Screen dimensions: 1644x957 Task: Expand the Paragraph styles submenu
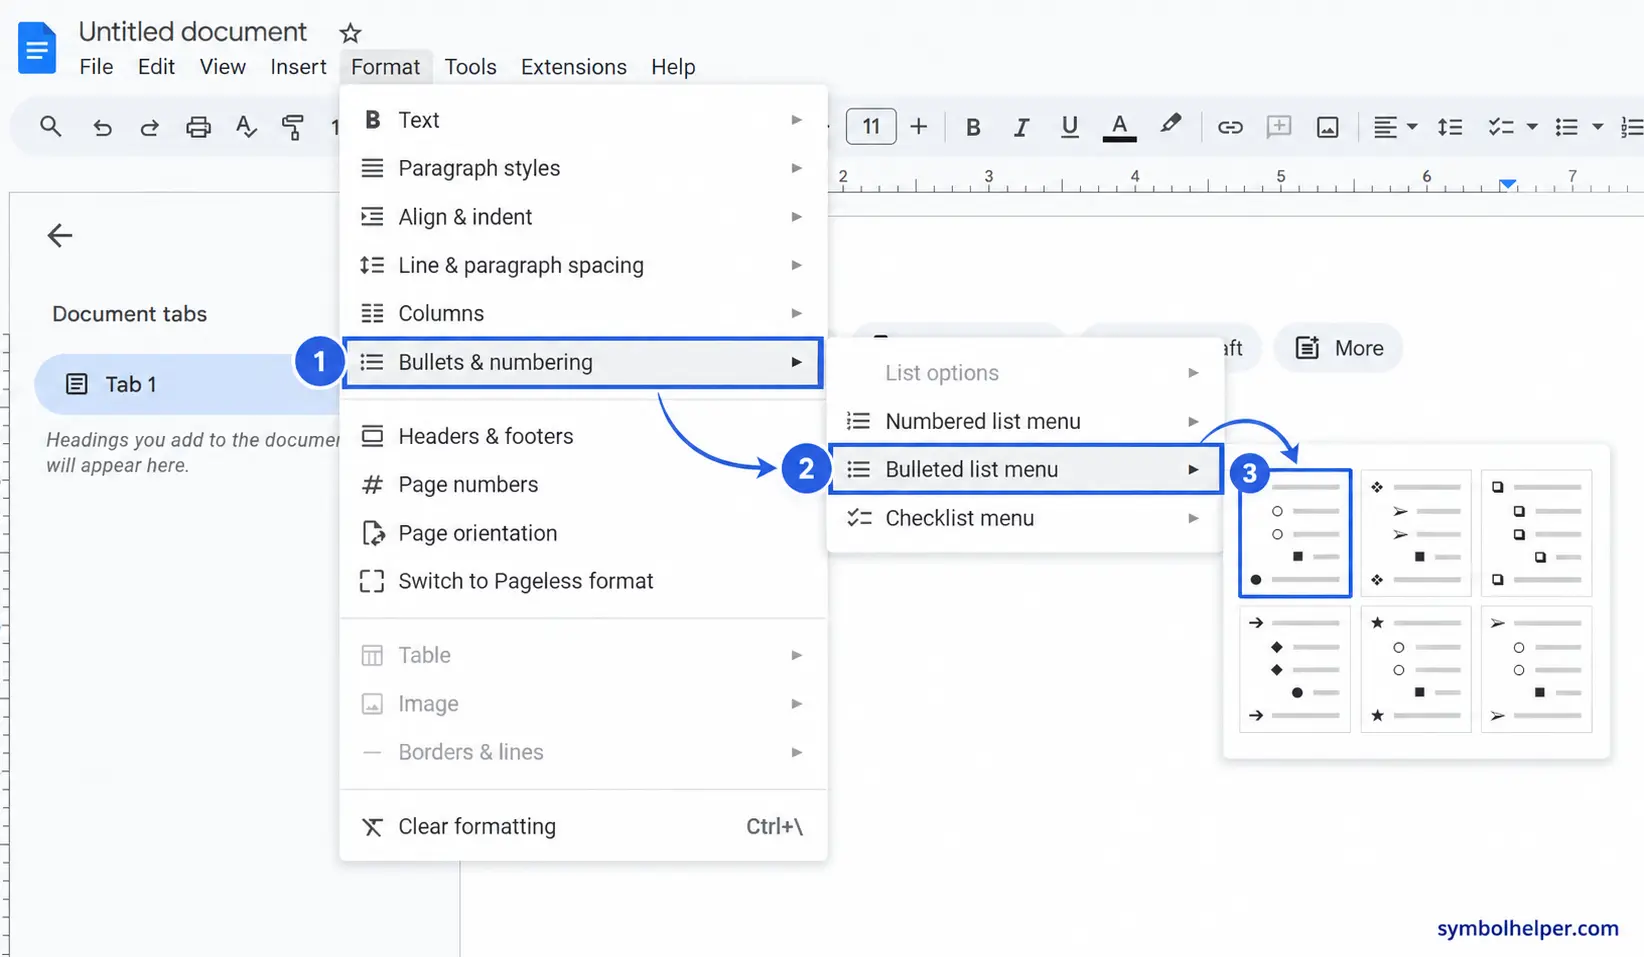[583, 168]
